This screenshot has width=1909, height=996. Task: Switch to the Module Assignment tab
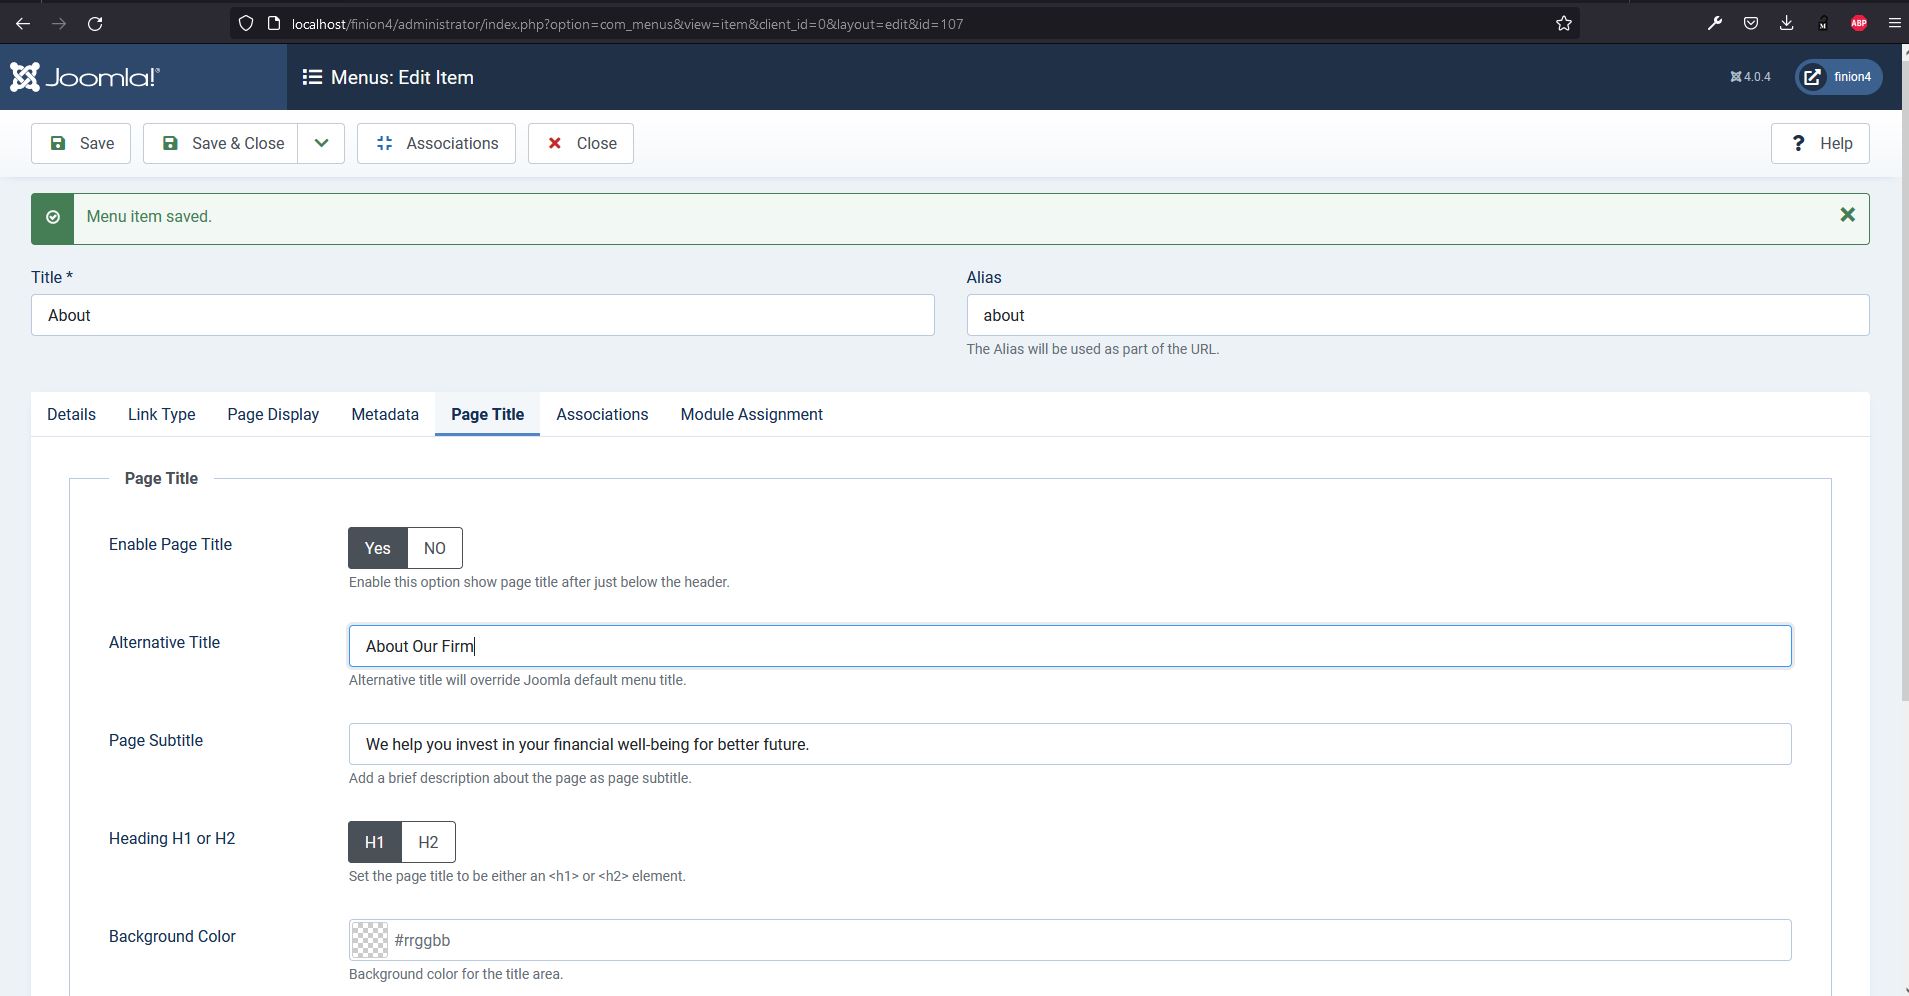click(751, 414)
